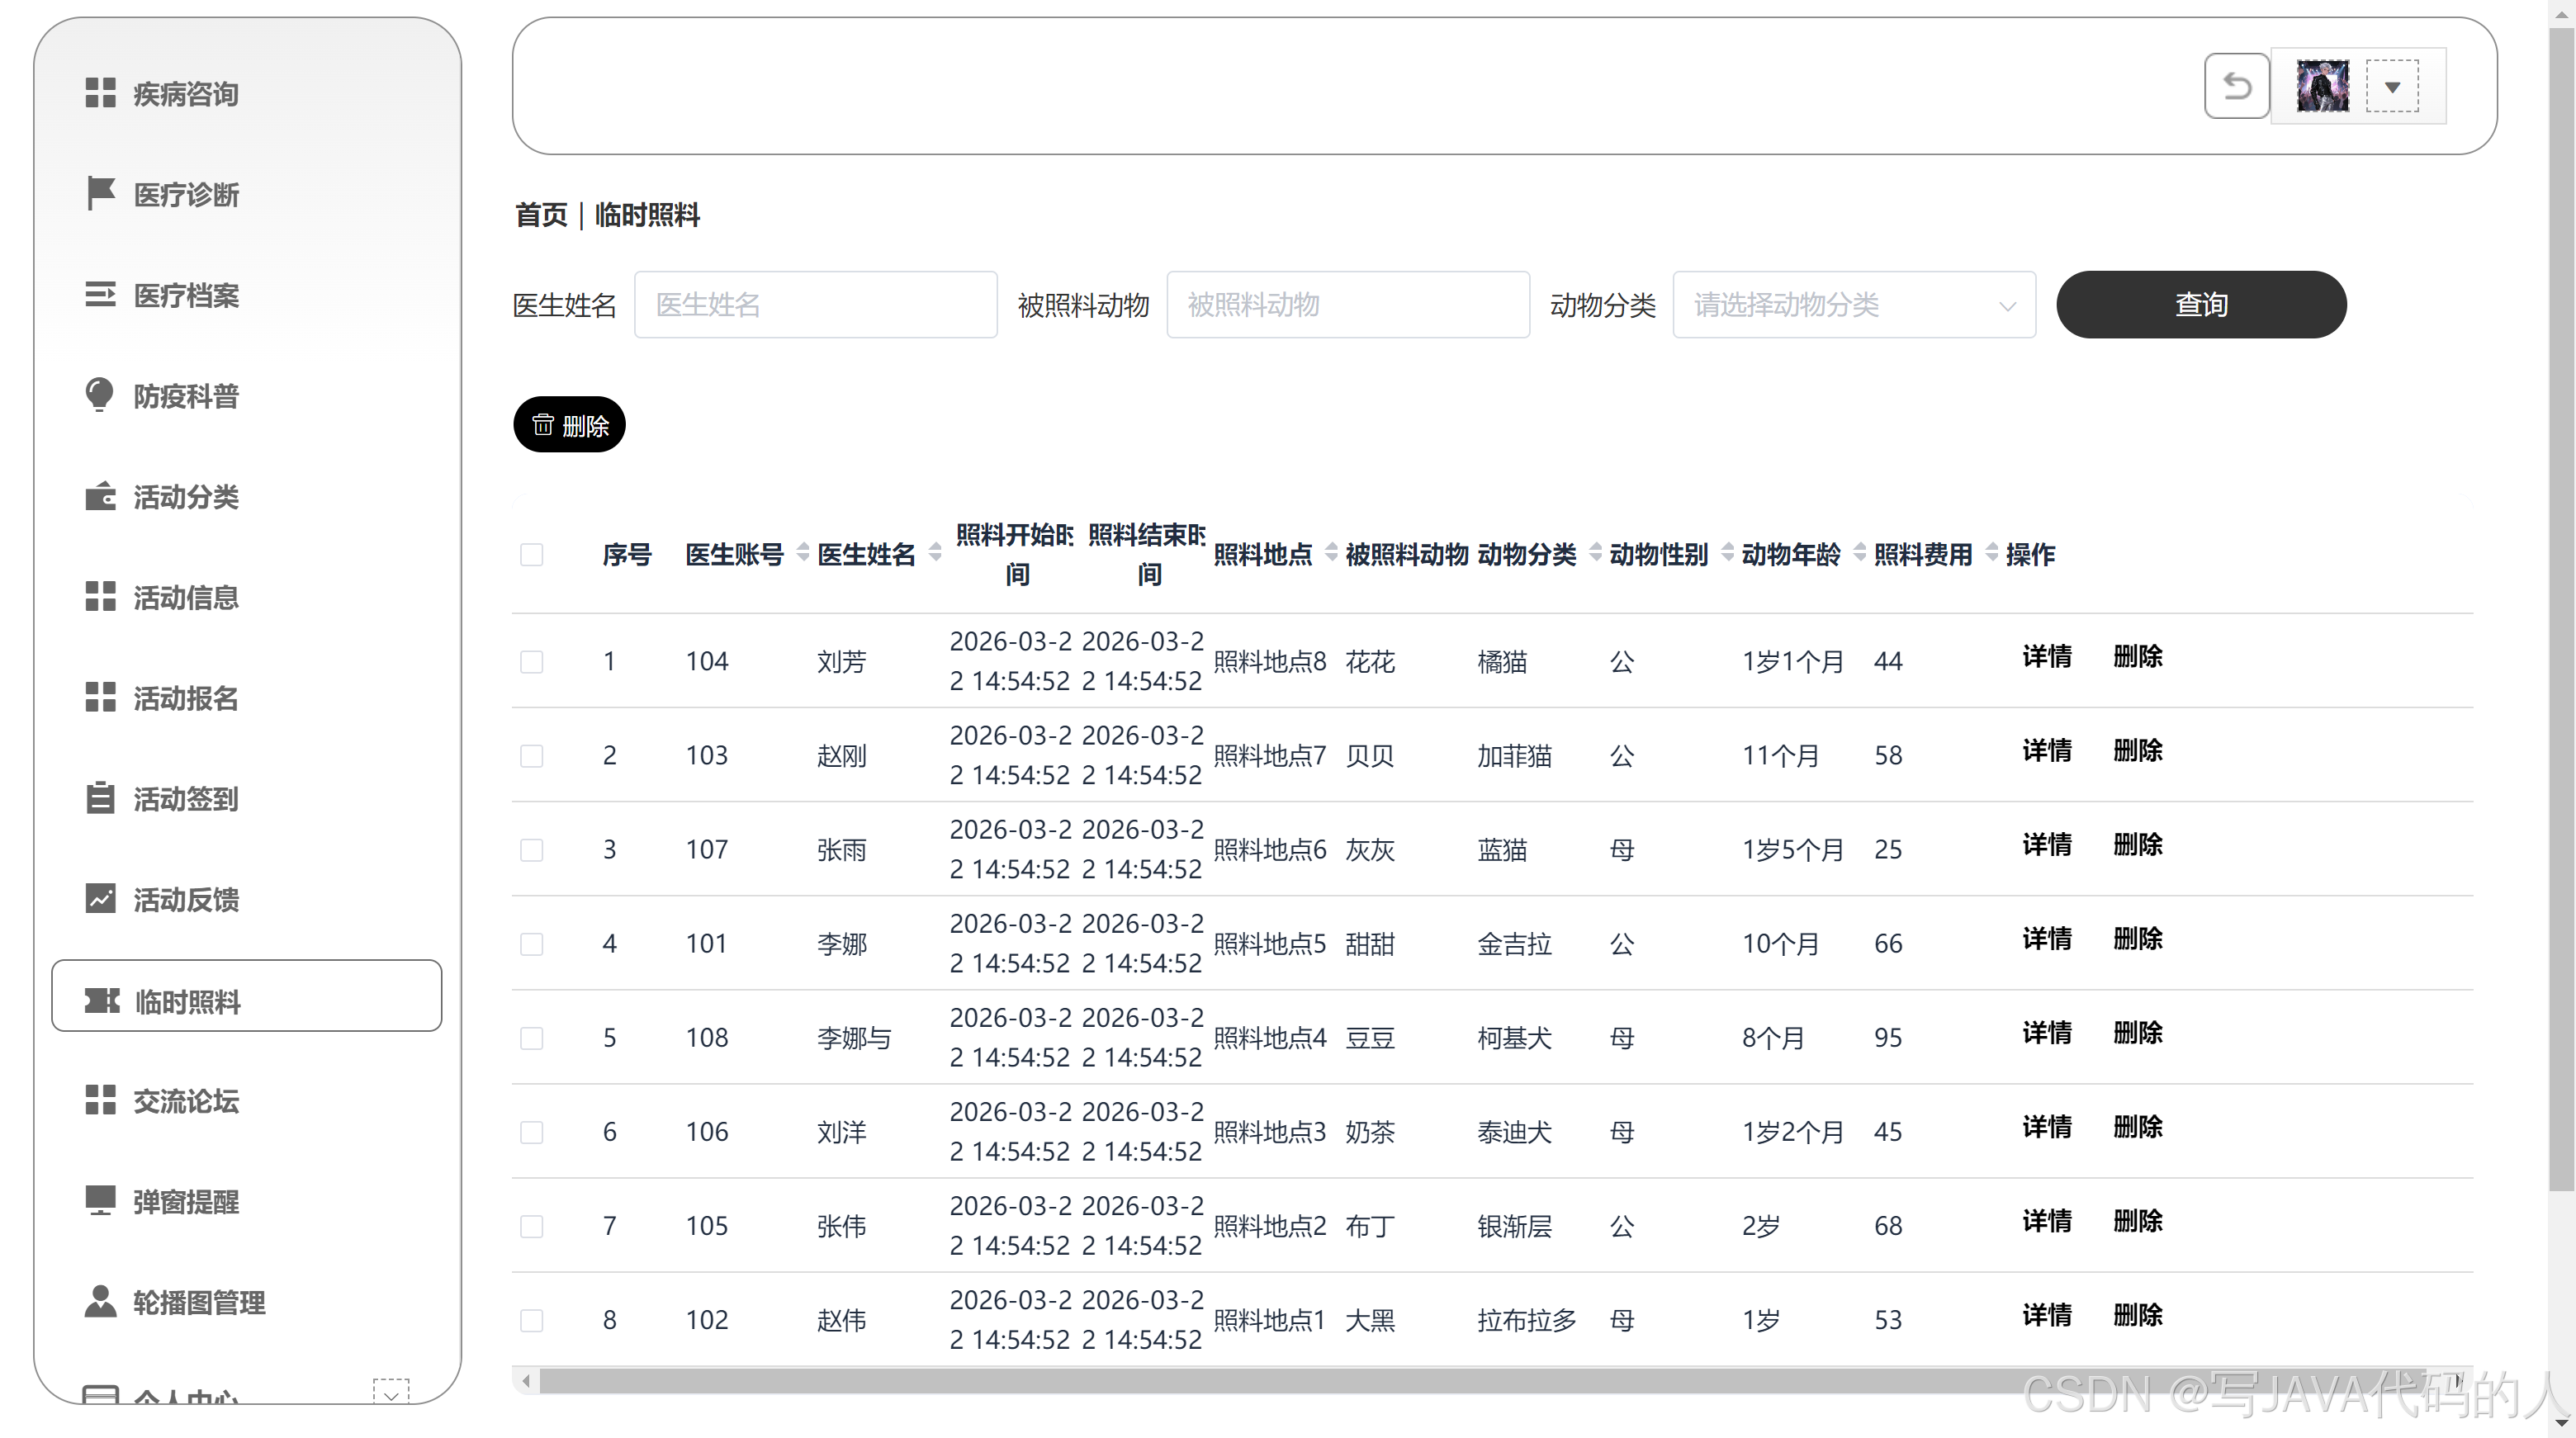Open 防疫科普 menu item
Viewport: 2576px width, 1438px height.
tap(247, 396)
